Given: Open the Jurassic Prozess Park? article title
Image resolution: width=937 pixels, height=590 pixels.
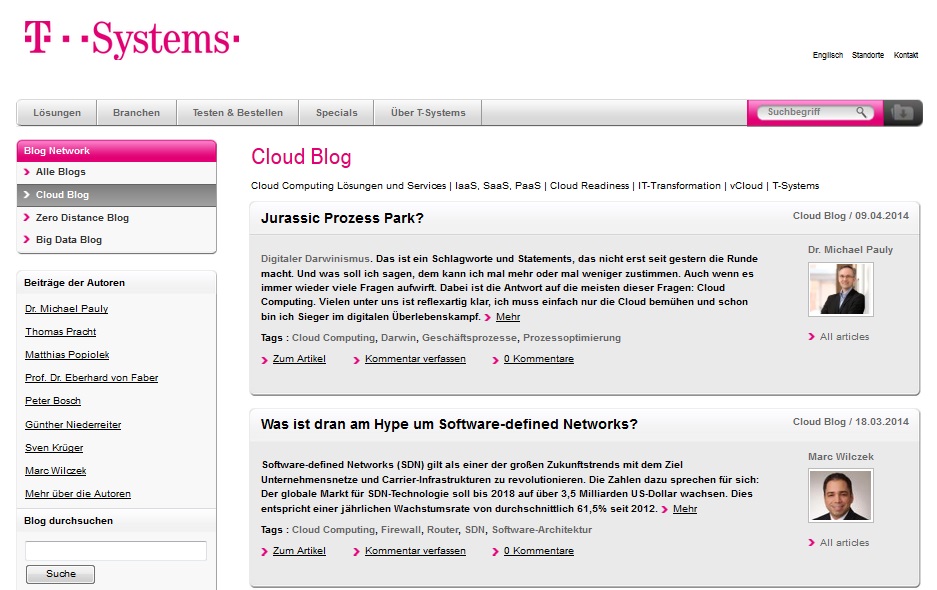Looking at the screenshot, I should [x=342, y=218].
